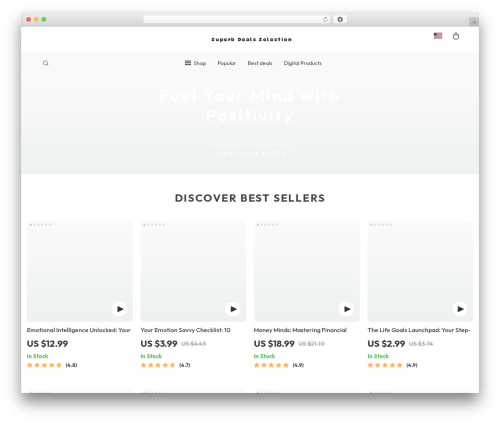
Task: Click the US flag country selector
Action: [438, 36]
